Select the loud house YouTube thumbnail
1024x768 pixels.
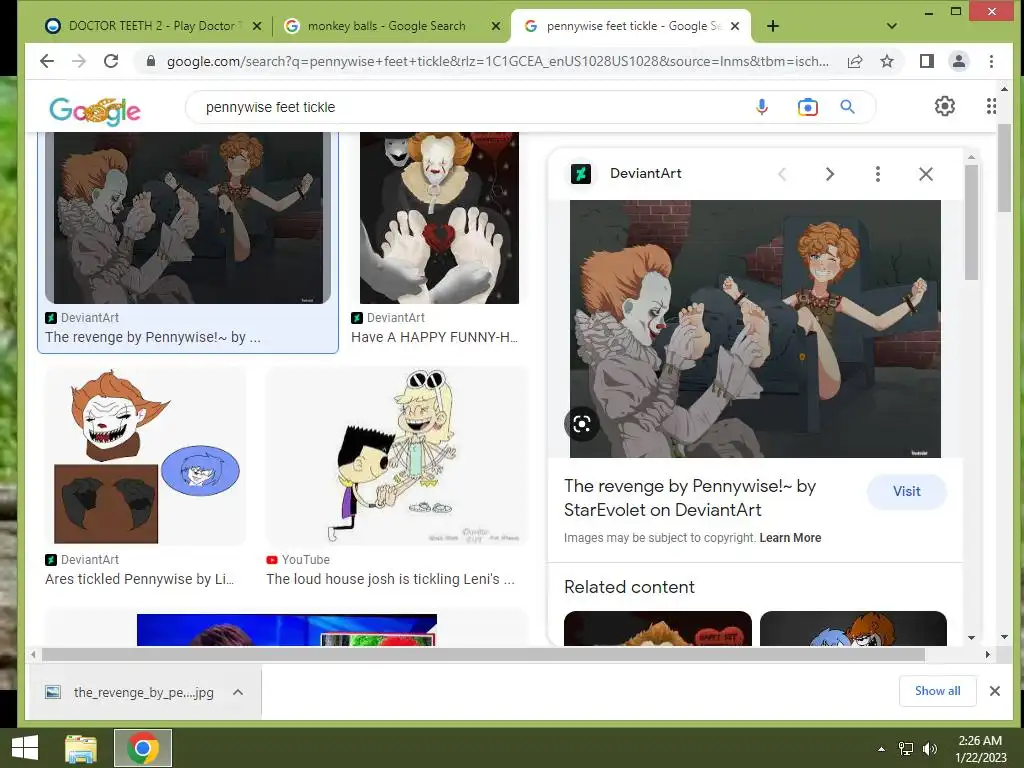(396, 456)
